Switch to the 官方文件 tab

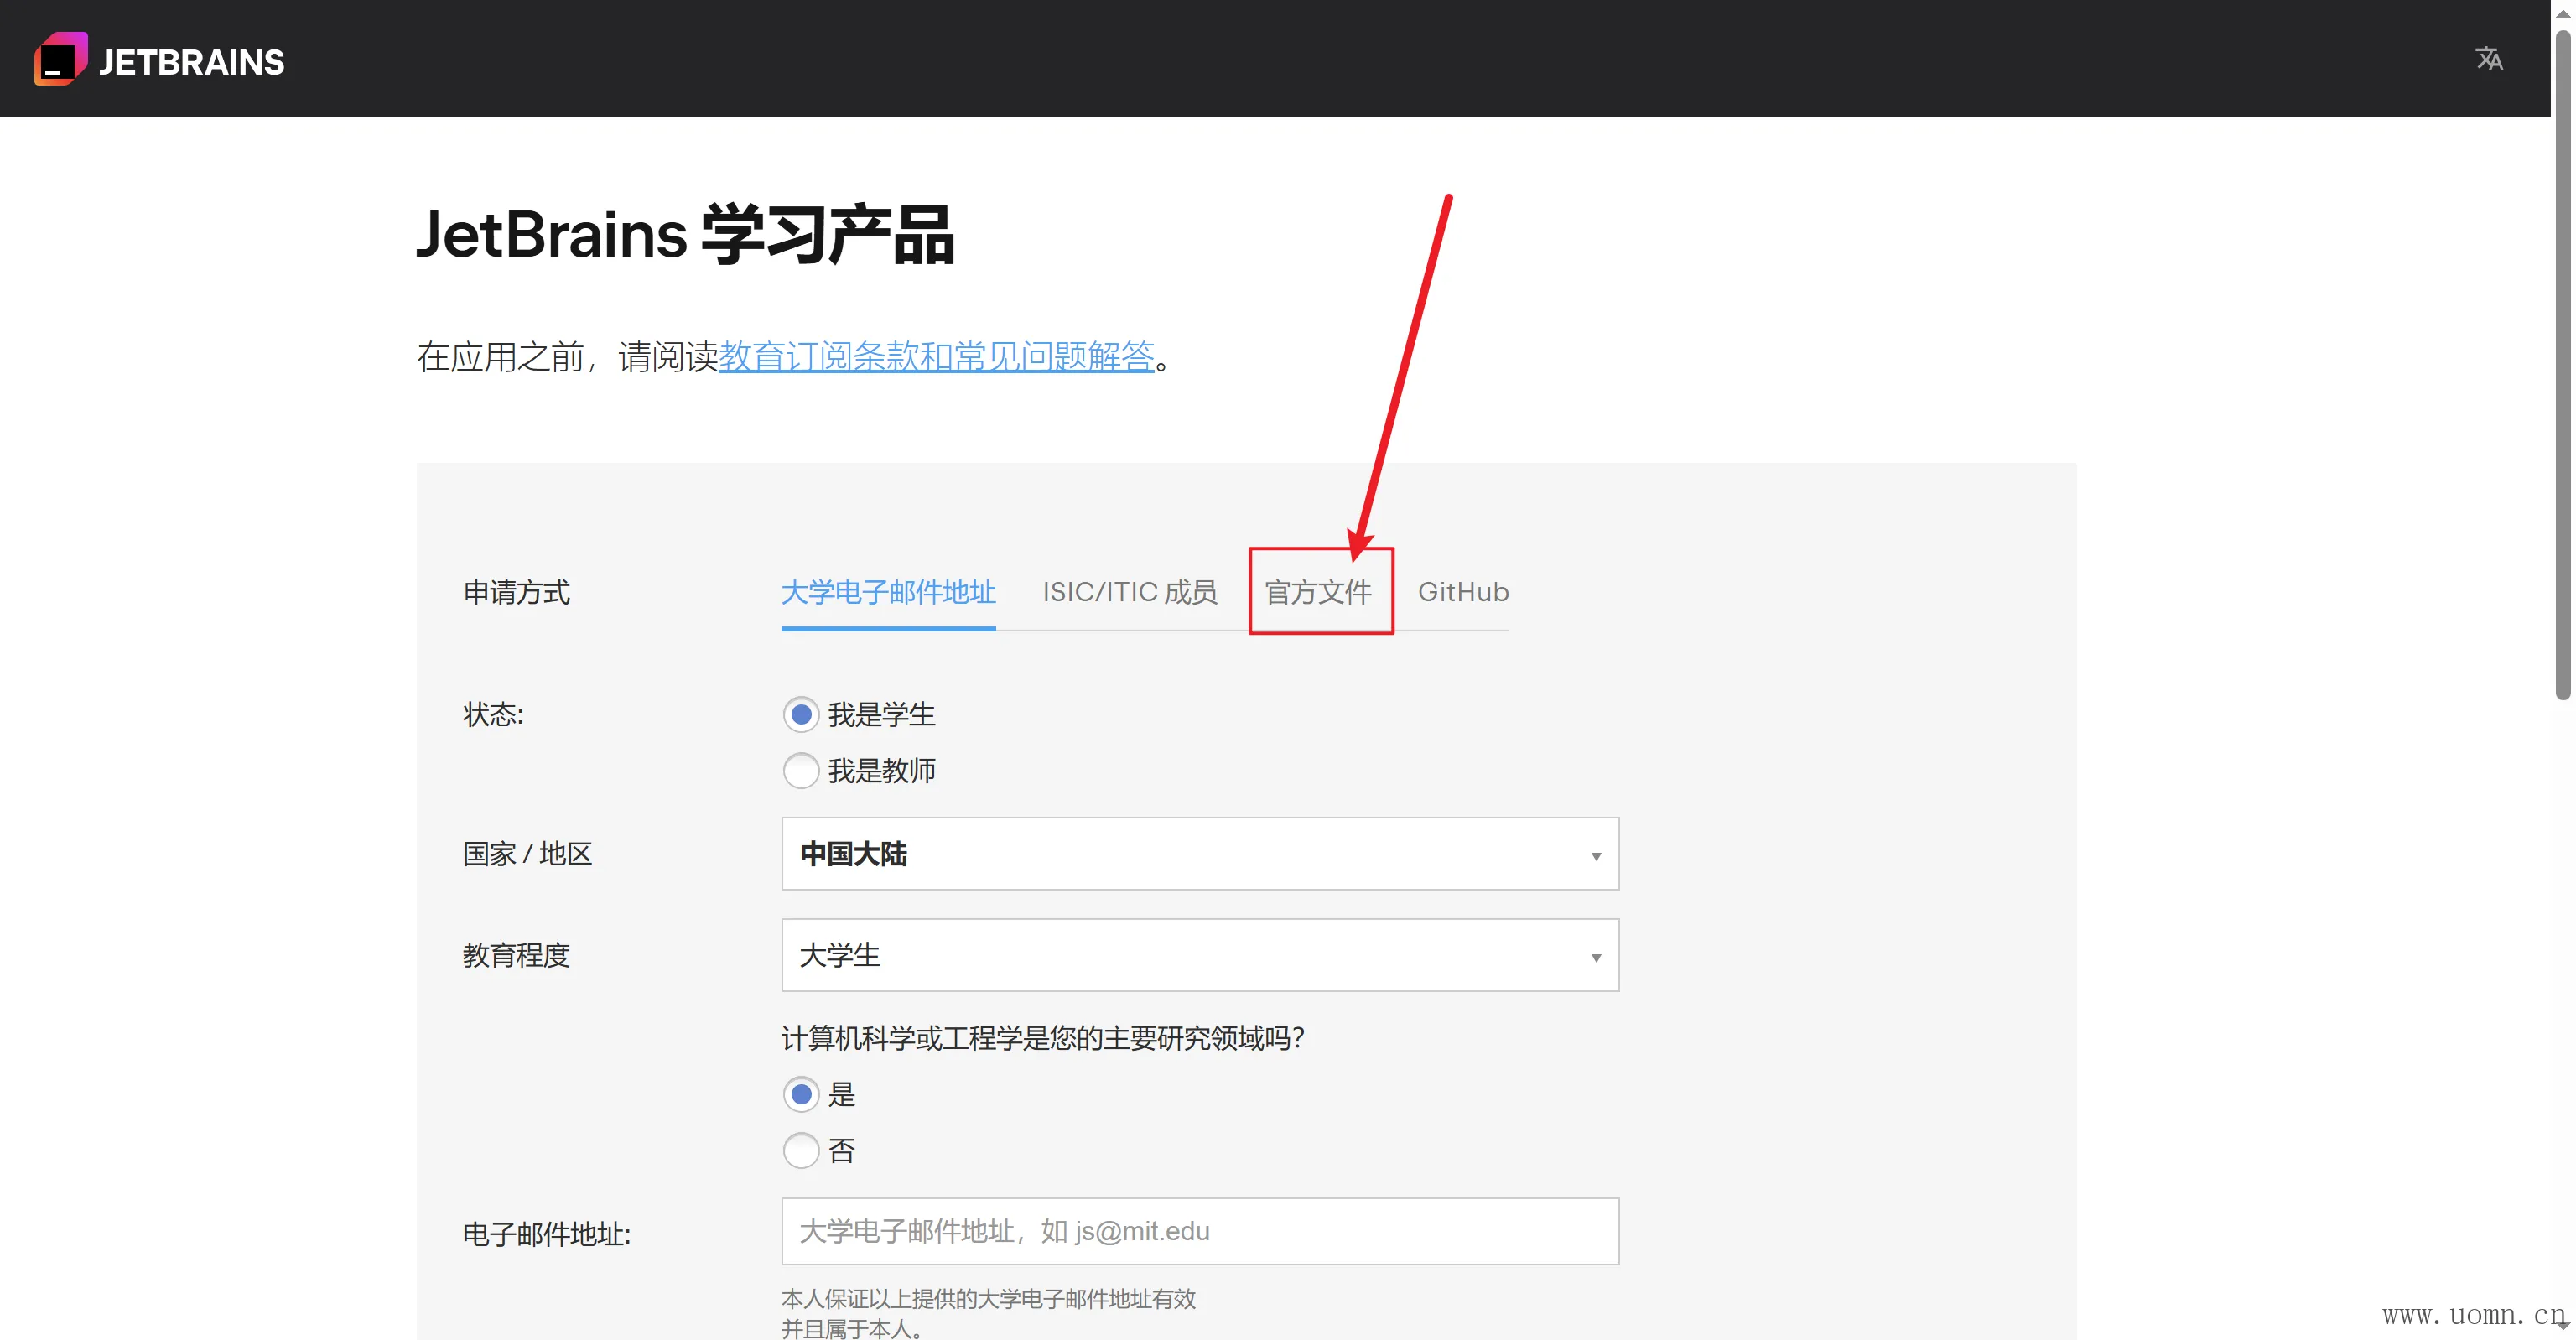[1318, 592]
